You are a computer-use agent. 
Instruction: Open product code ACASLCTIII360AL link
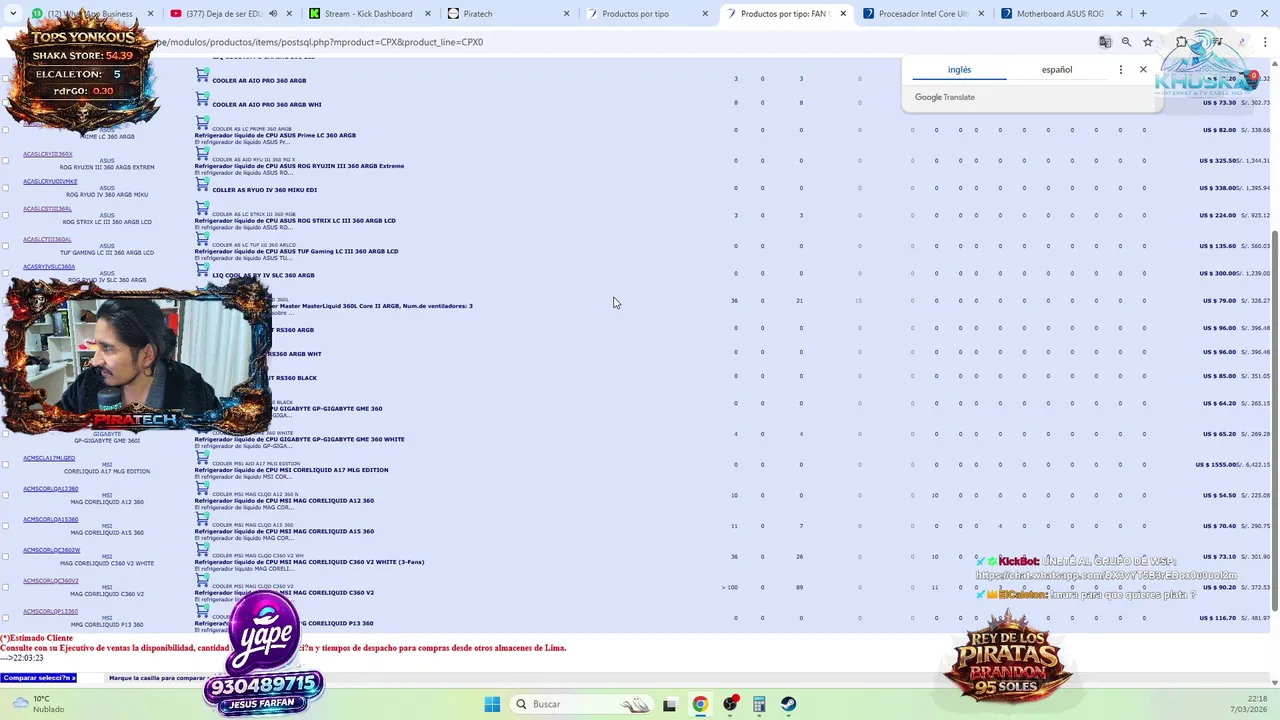click(x=47, y=239)
